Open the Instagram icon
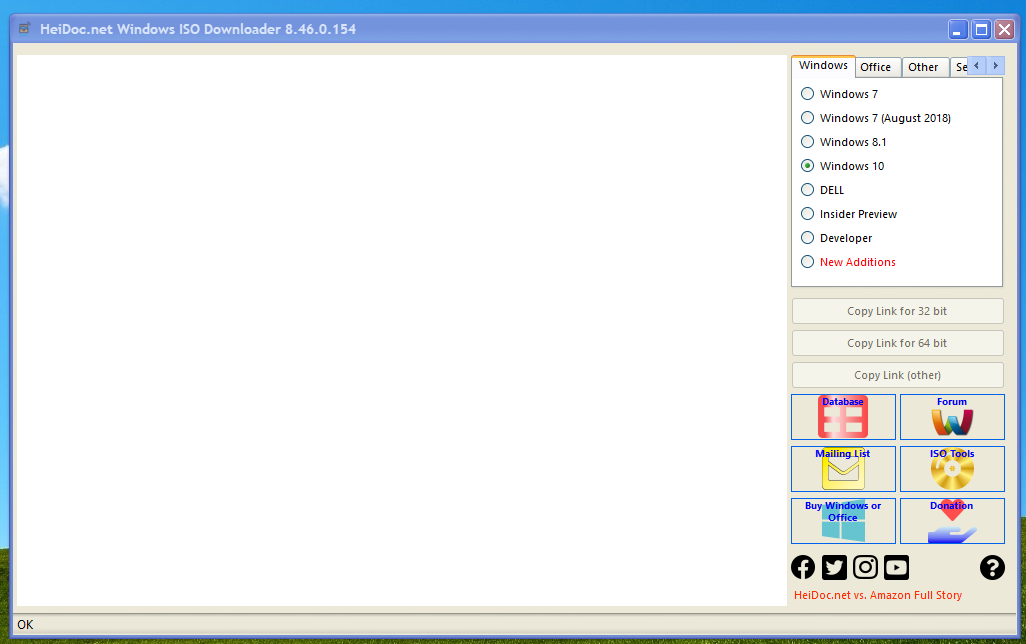Viewport: 1026px width, 644px height. [865, 567]
